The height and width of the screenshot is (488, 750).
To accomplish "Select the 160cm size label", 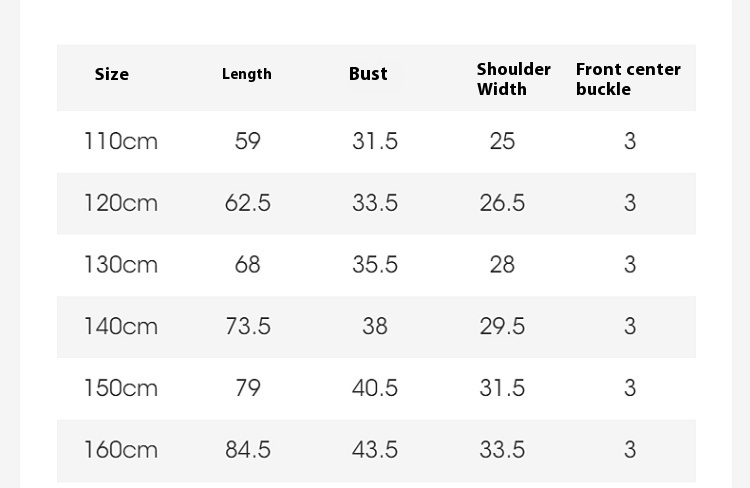I will tap(121, 450).
